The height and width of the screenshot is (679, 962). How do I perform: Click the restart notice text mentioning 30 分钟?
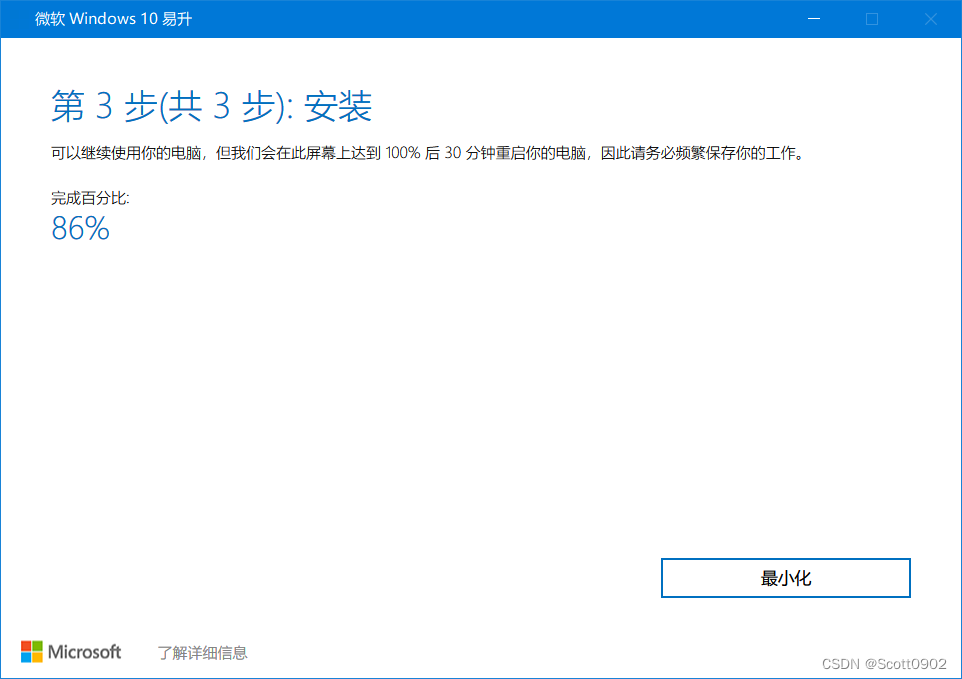coord(428,153)
